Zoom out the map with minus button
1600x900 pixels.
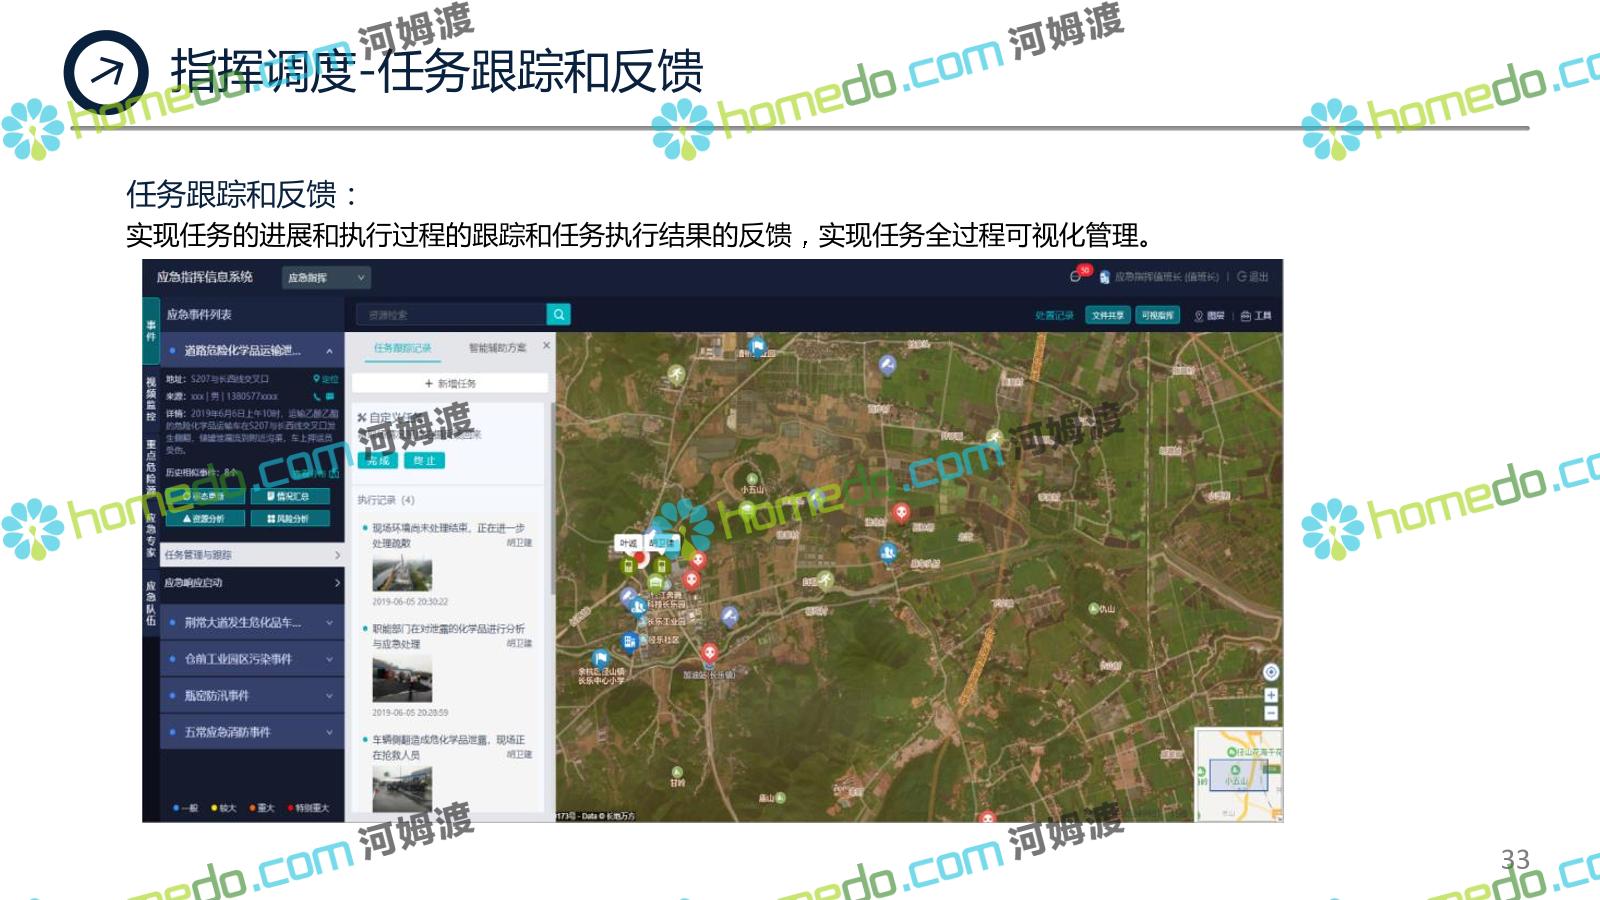pyautogui.click(x=1270, y=713)
